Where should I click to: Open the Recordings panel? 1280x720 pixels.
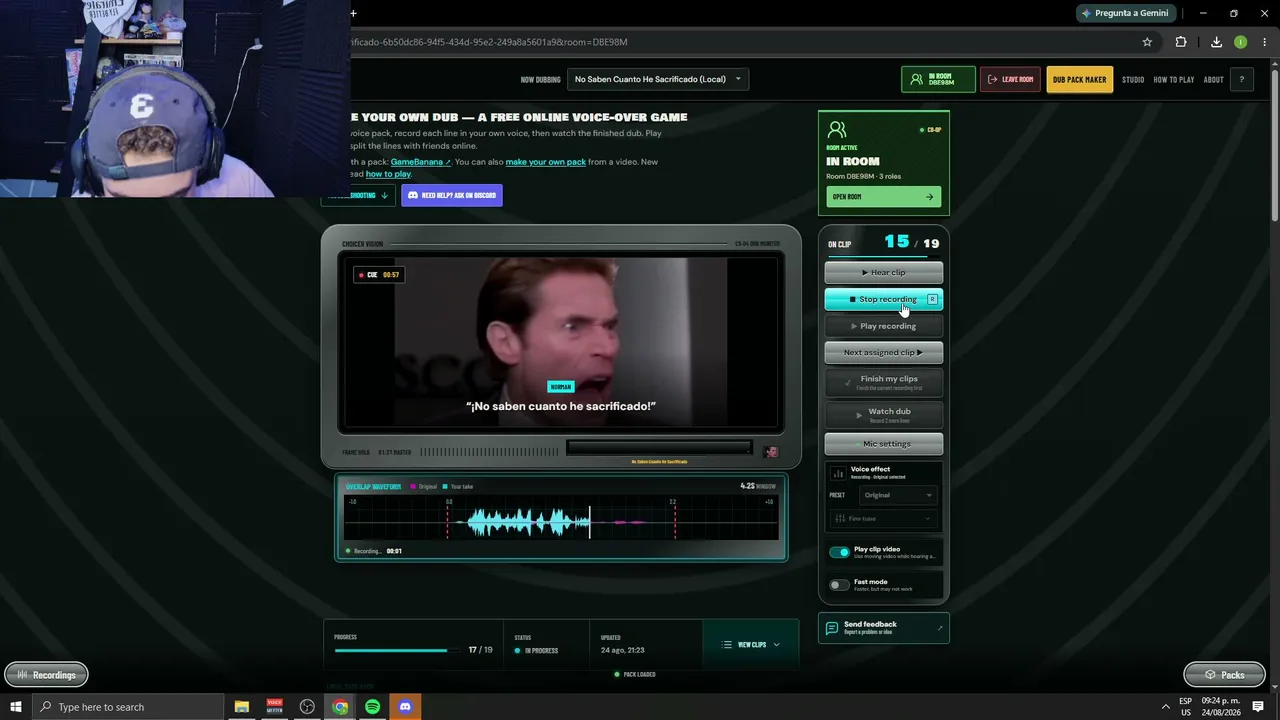coord(46,675)
